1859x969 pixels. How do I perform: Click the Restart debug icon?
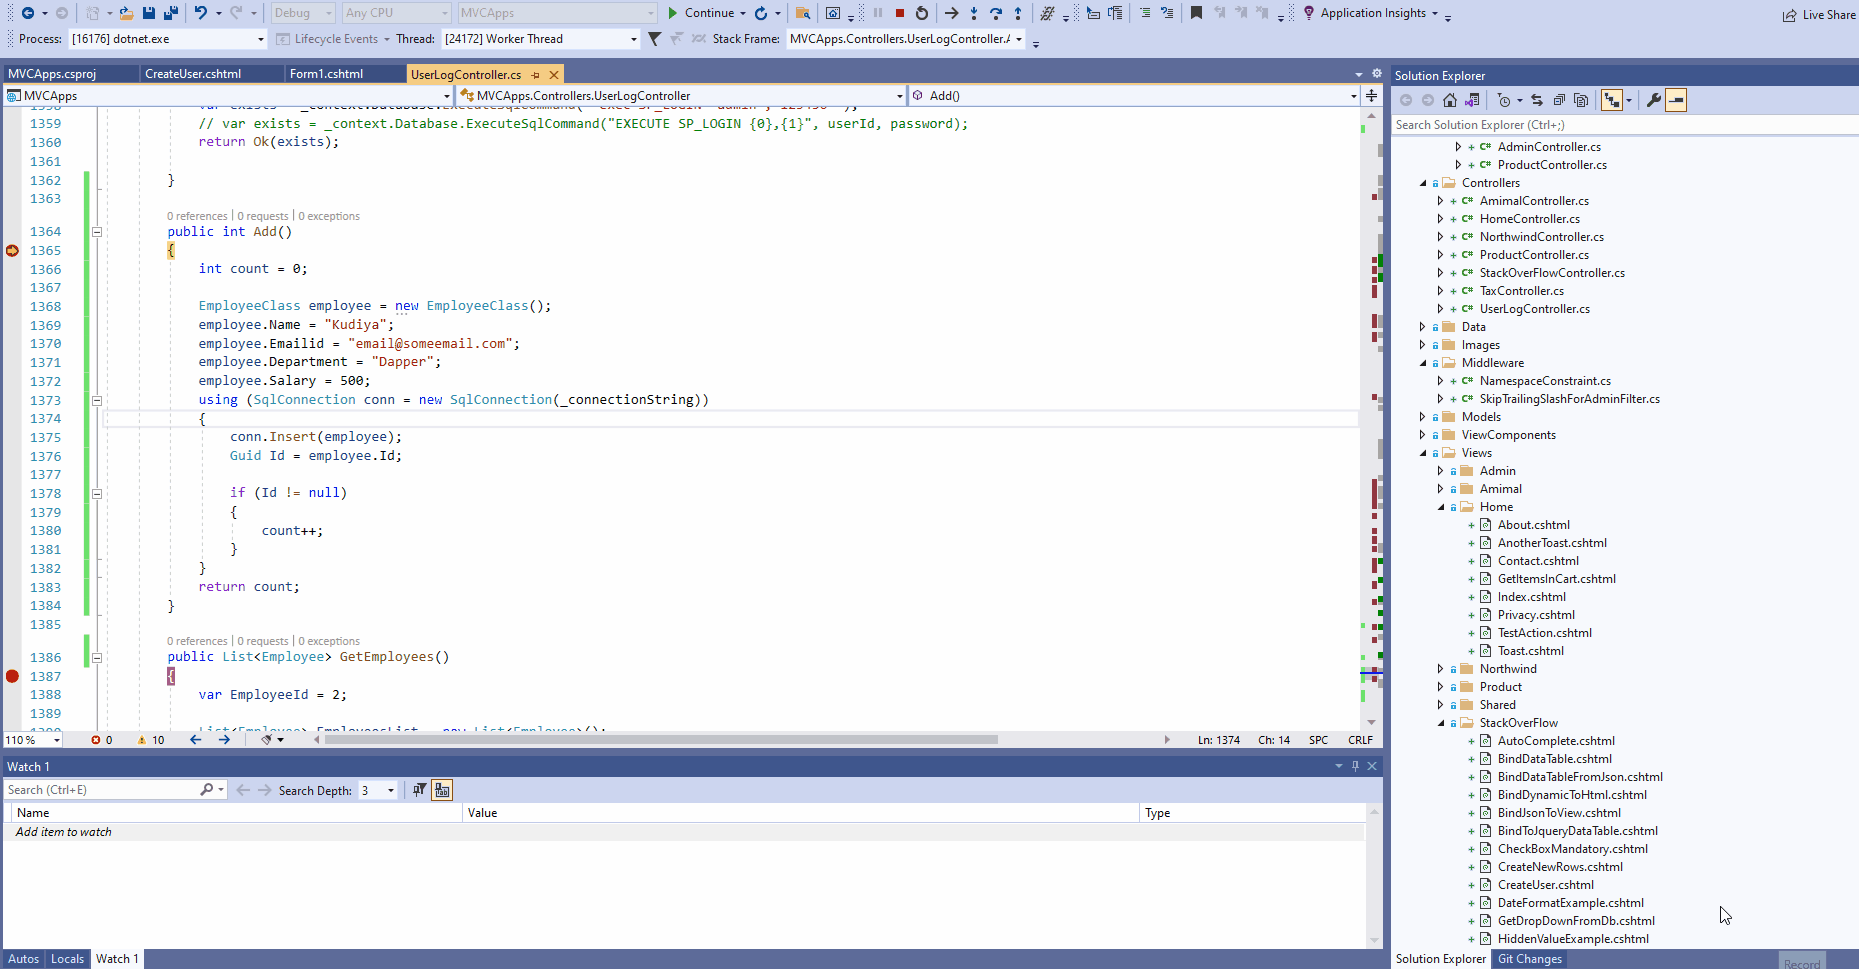click(921, 13)
